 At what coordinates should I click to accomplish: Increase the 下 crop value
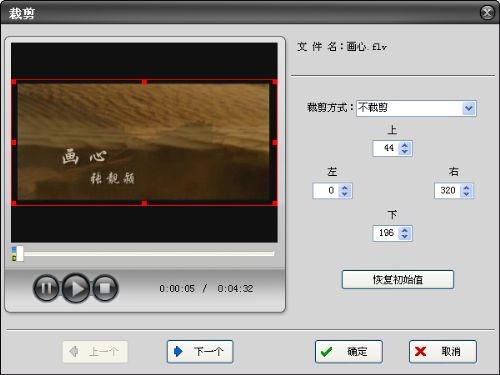pyautogui.click(x=405, y=230)
